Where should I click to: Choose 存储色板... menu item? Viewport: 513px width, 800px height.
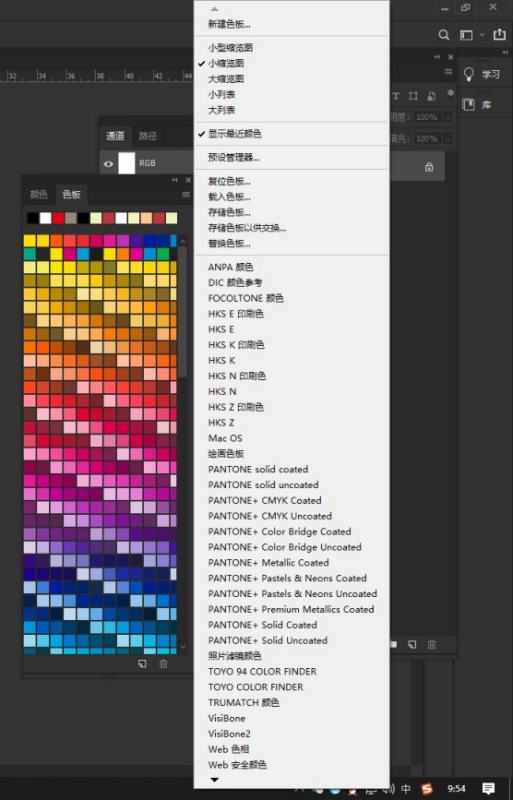(x=229, y=212)
